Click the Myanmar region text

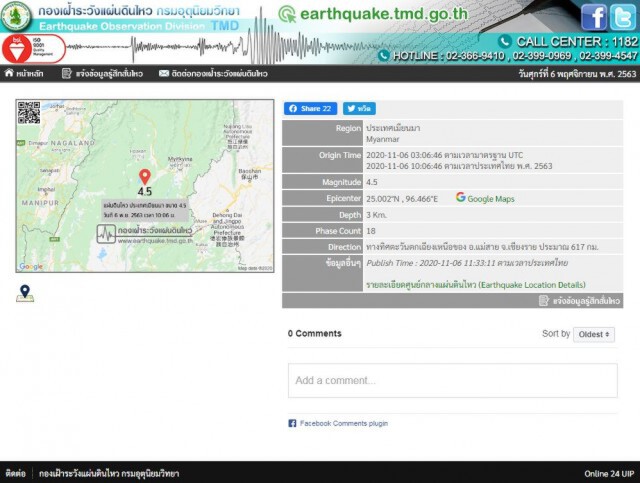click(x=382, y=139)
